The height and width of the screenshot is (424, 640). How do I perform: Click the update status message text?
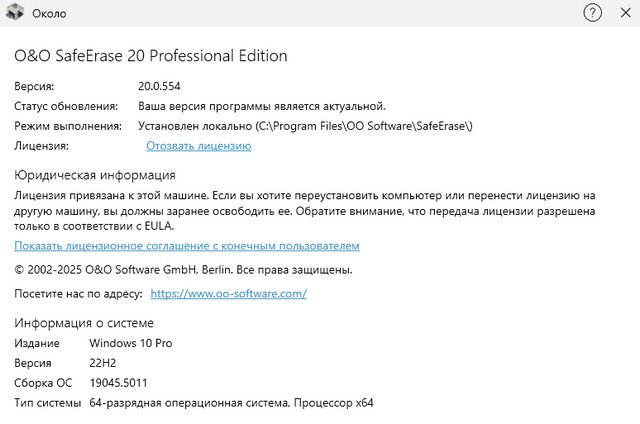[x=261, y=106]
